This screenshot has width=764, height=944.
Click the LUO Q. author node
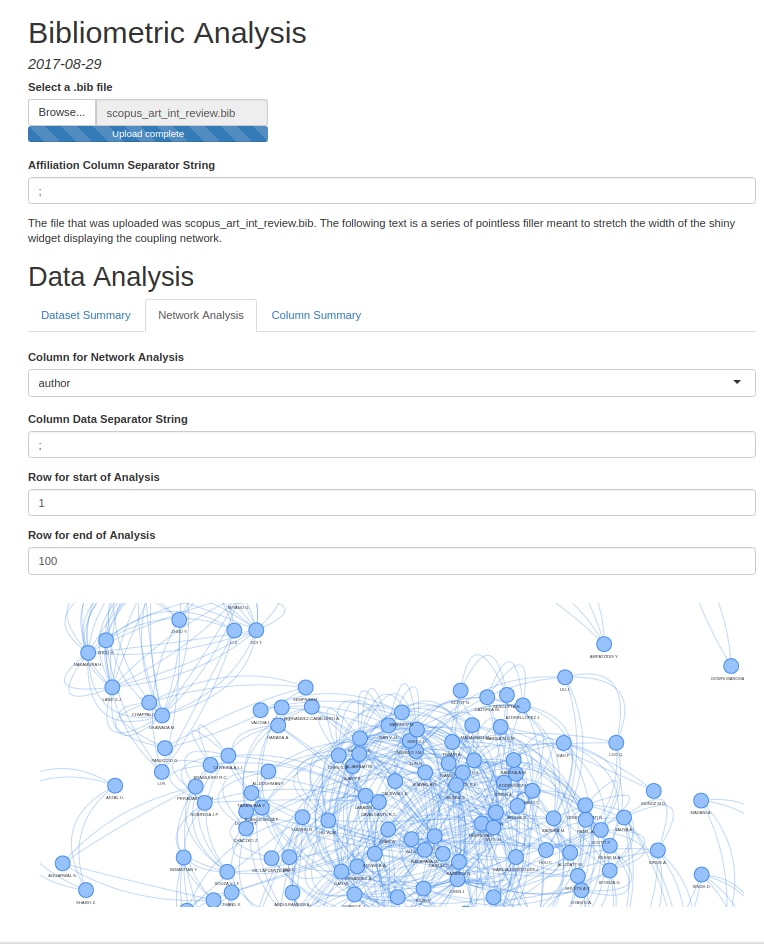point(616,743)
